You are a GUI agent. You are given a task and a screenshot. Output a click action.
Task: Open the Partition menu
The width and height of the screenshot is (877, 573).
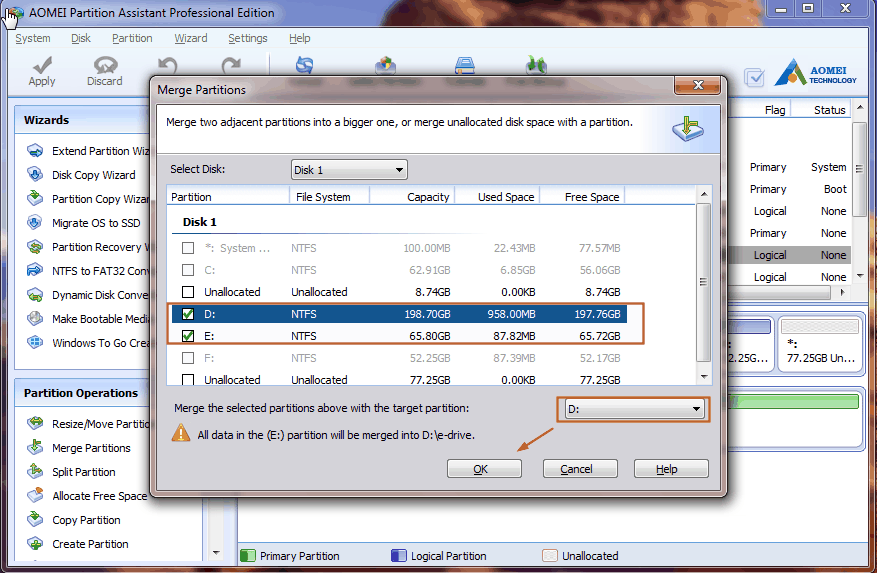pyautogui.click(x=132, y=38)
